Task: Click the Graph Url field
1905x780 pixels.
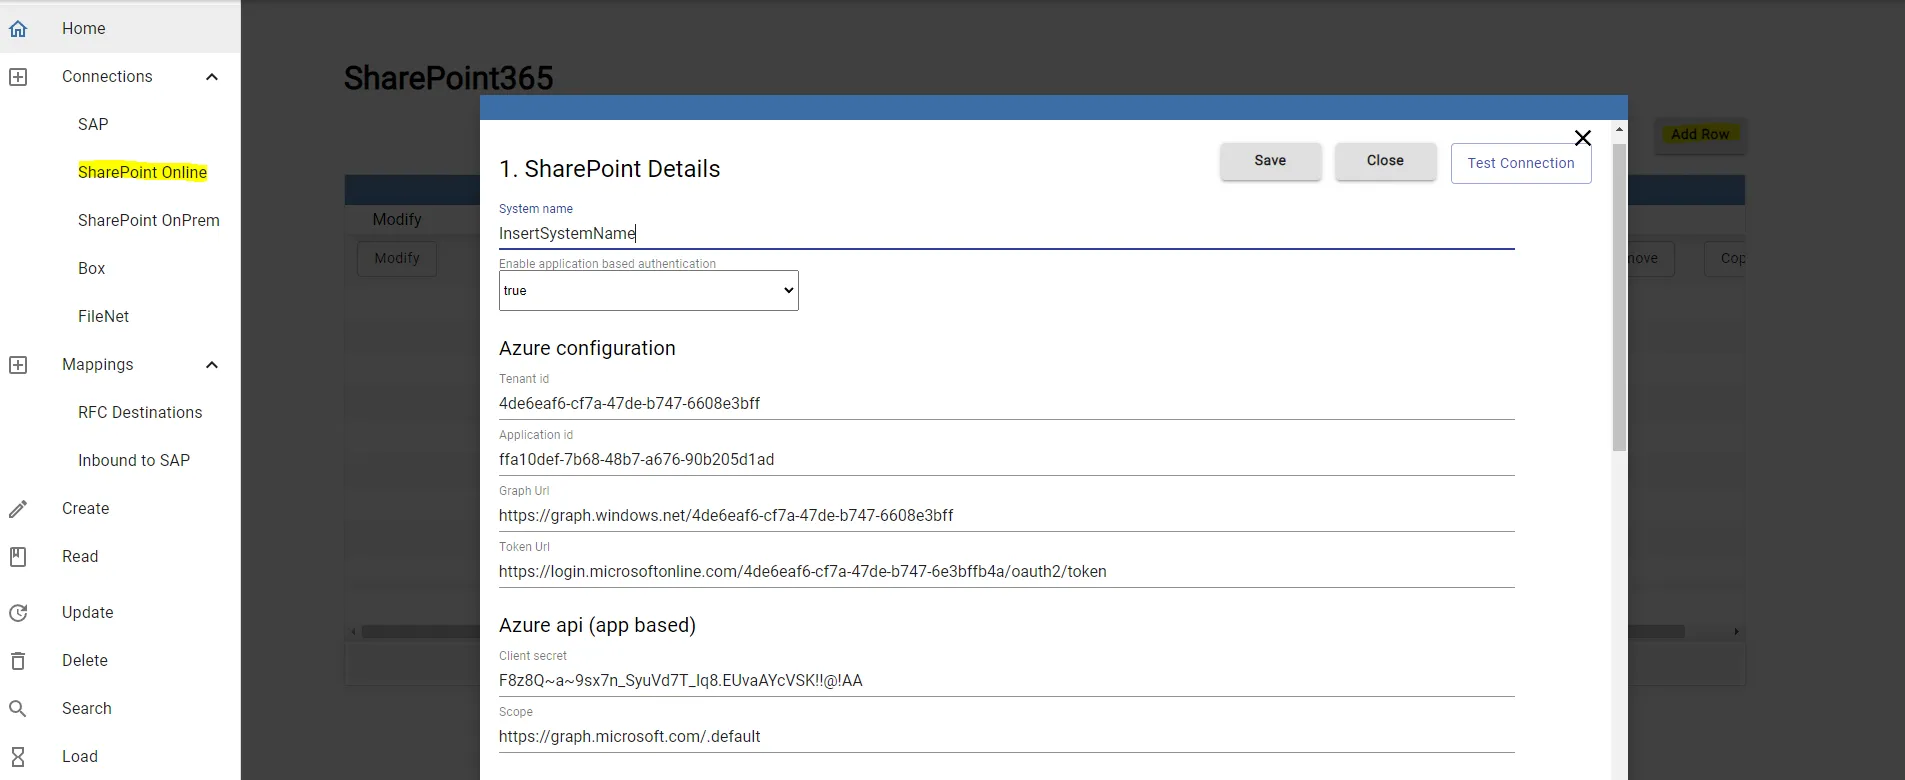Action: tap(1007, 516)
